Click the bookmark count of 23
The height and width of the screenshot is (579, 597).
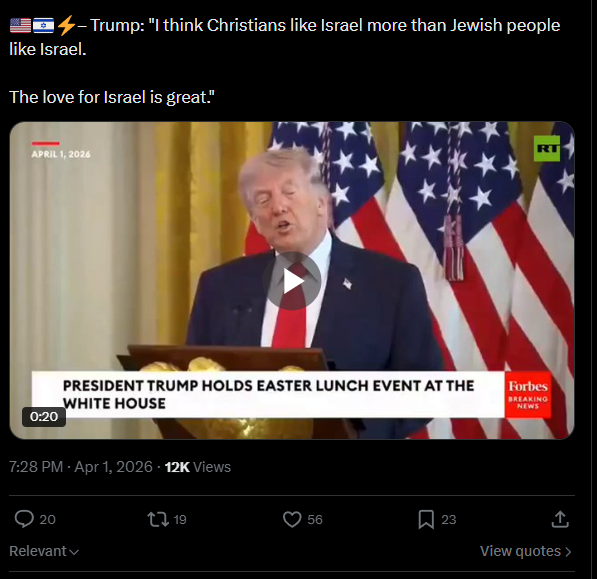coord(449,520)
